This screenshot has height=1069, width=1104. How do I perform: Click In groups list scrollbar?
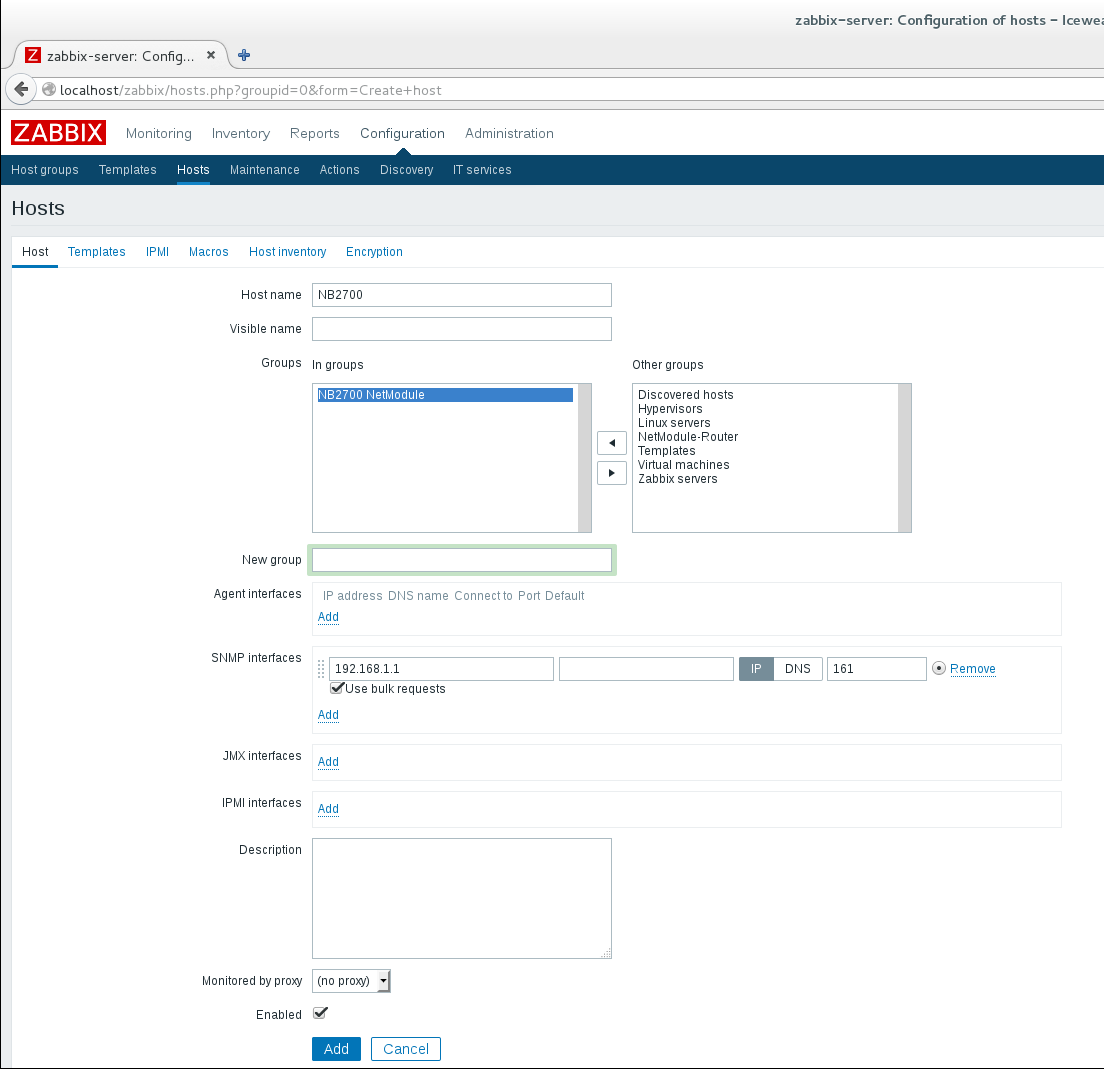coord(584,458)
